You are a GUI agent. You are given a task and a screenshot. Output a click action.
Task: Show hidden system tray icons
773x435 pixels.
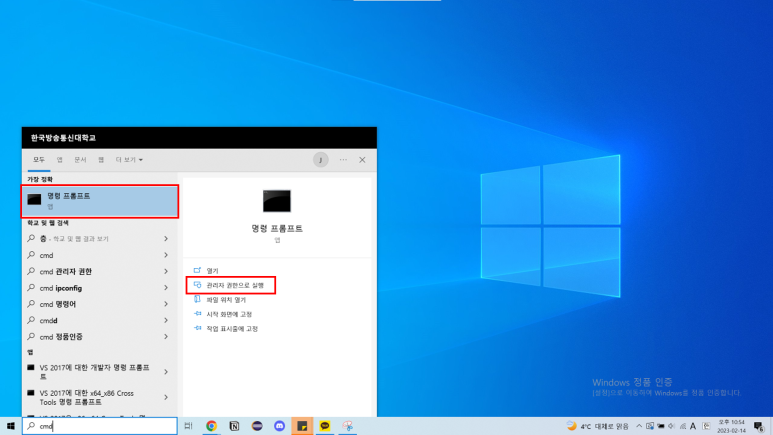pyautogui.click(x=639, y=426)
